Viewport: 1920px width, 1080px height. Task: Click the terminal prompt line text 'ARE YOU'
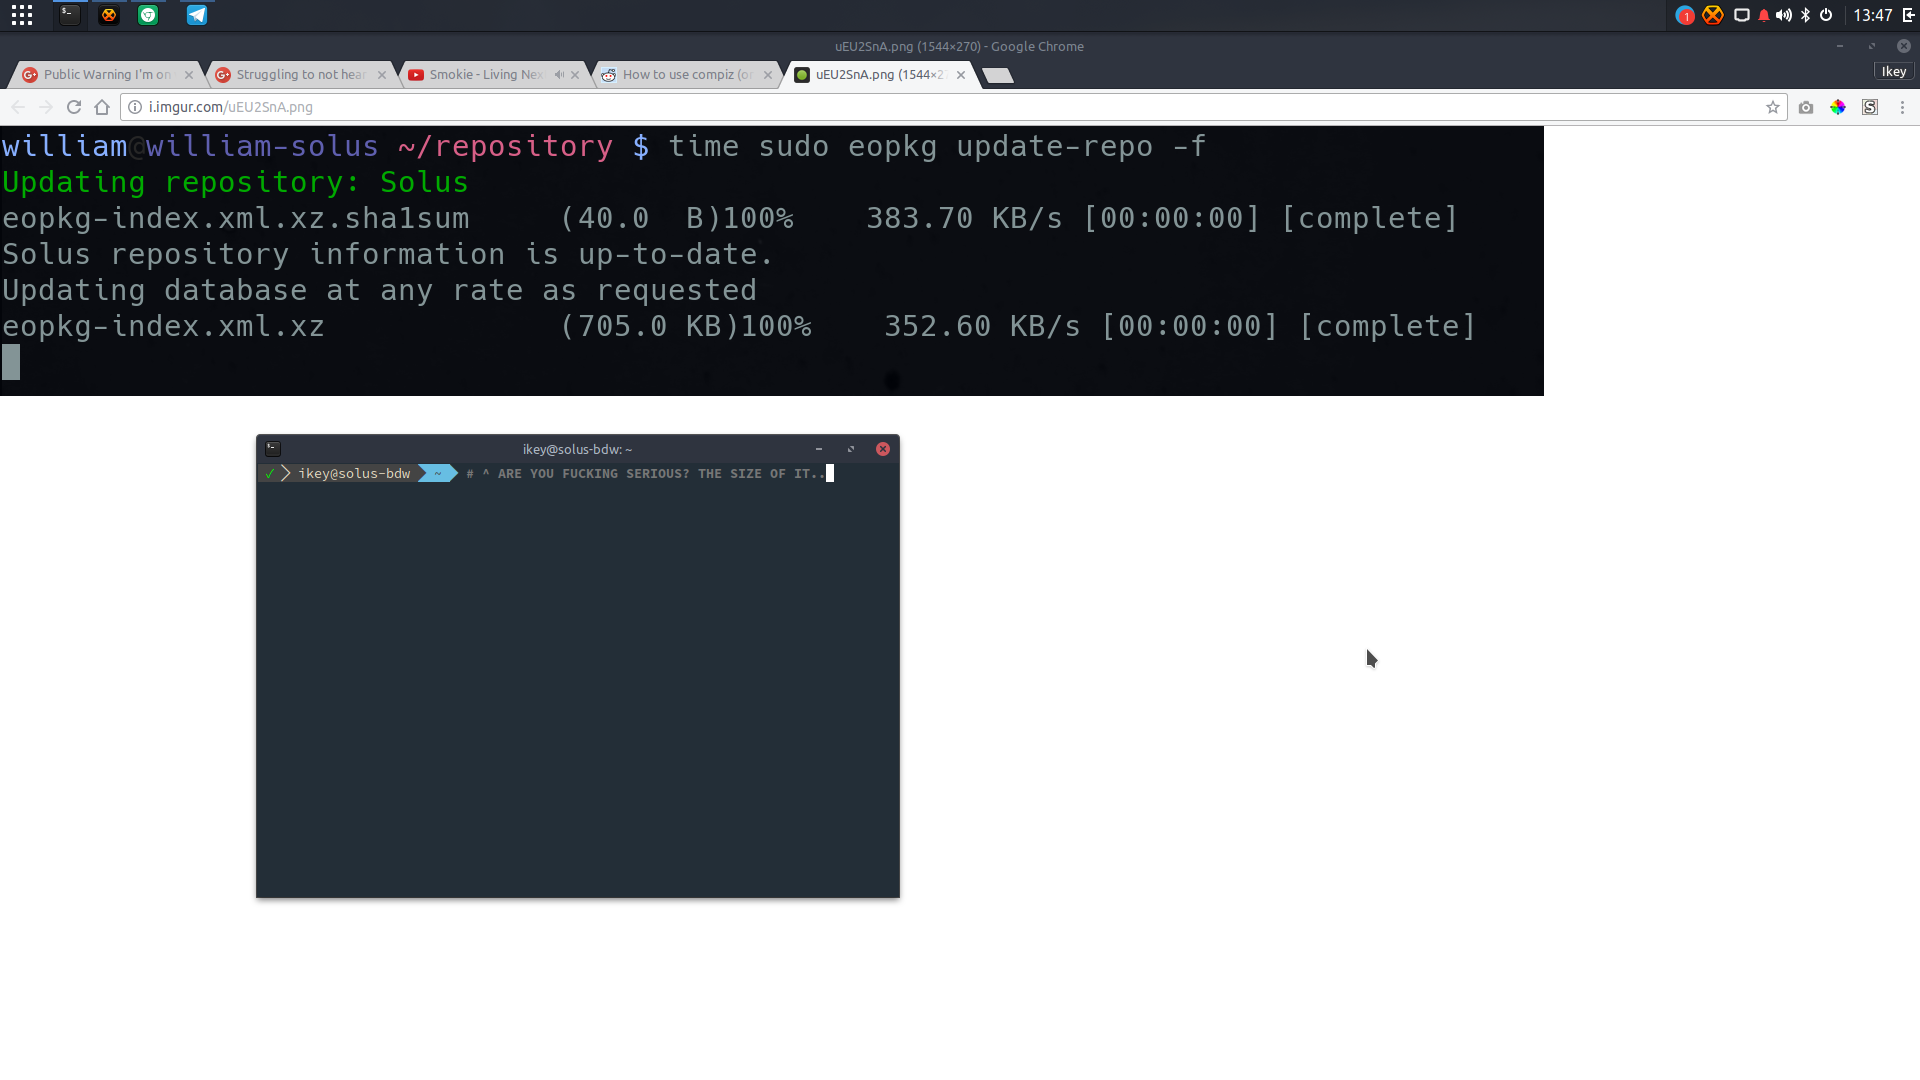point(526,474)
